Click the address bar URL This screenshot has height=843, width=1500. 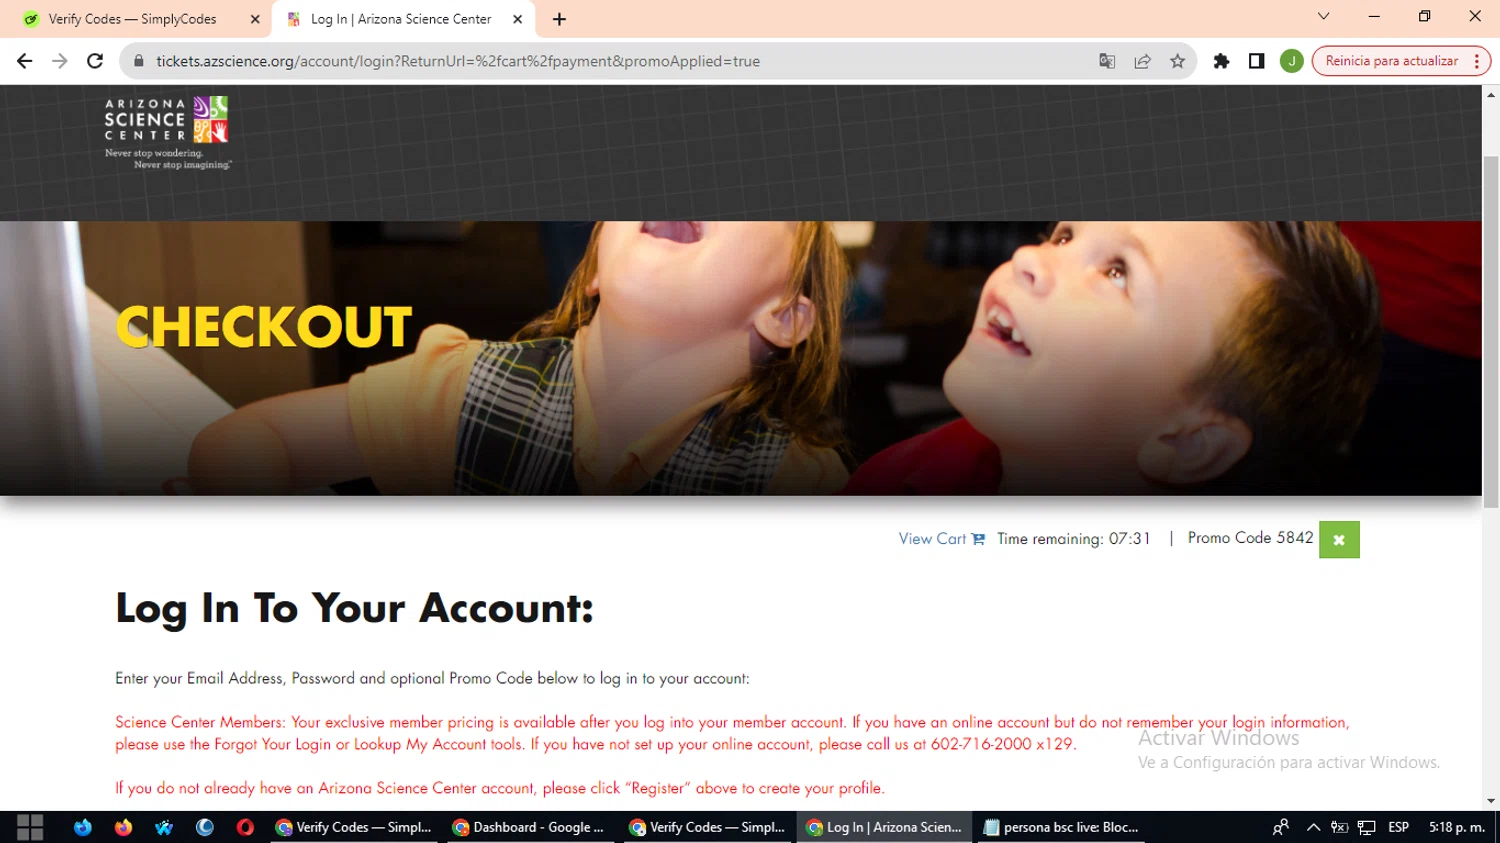click(x=458, y=61)
